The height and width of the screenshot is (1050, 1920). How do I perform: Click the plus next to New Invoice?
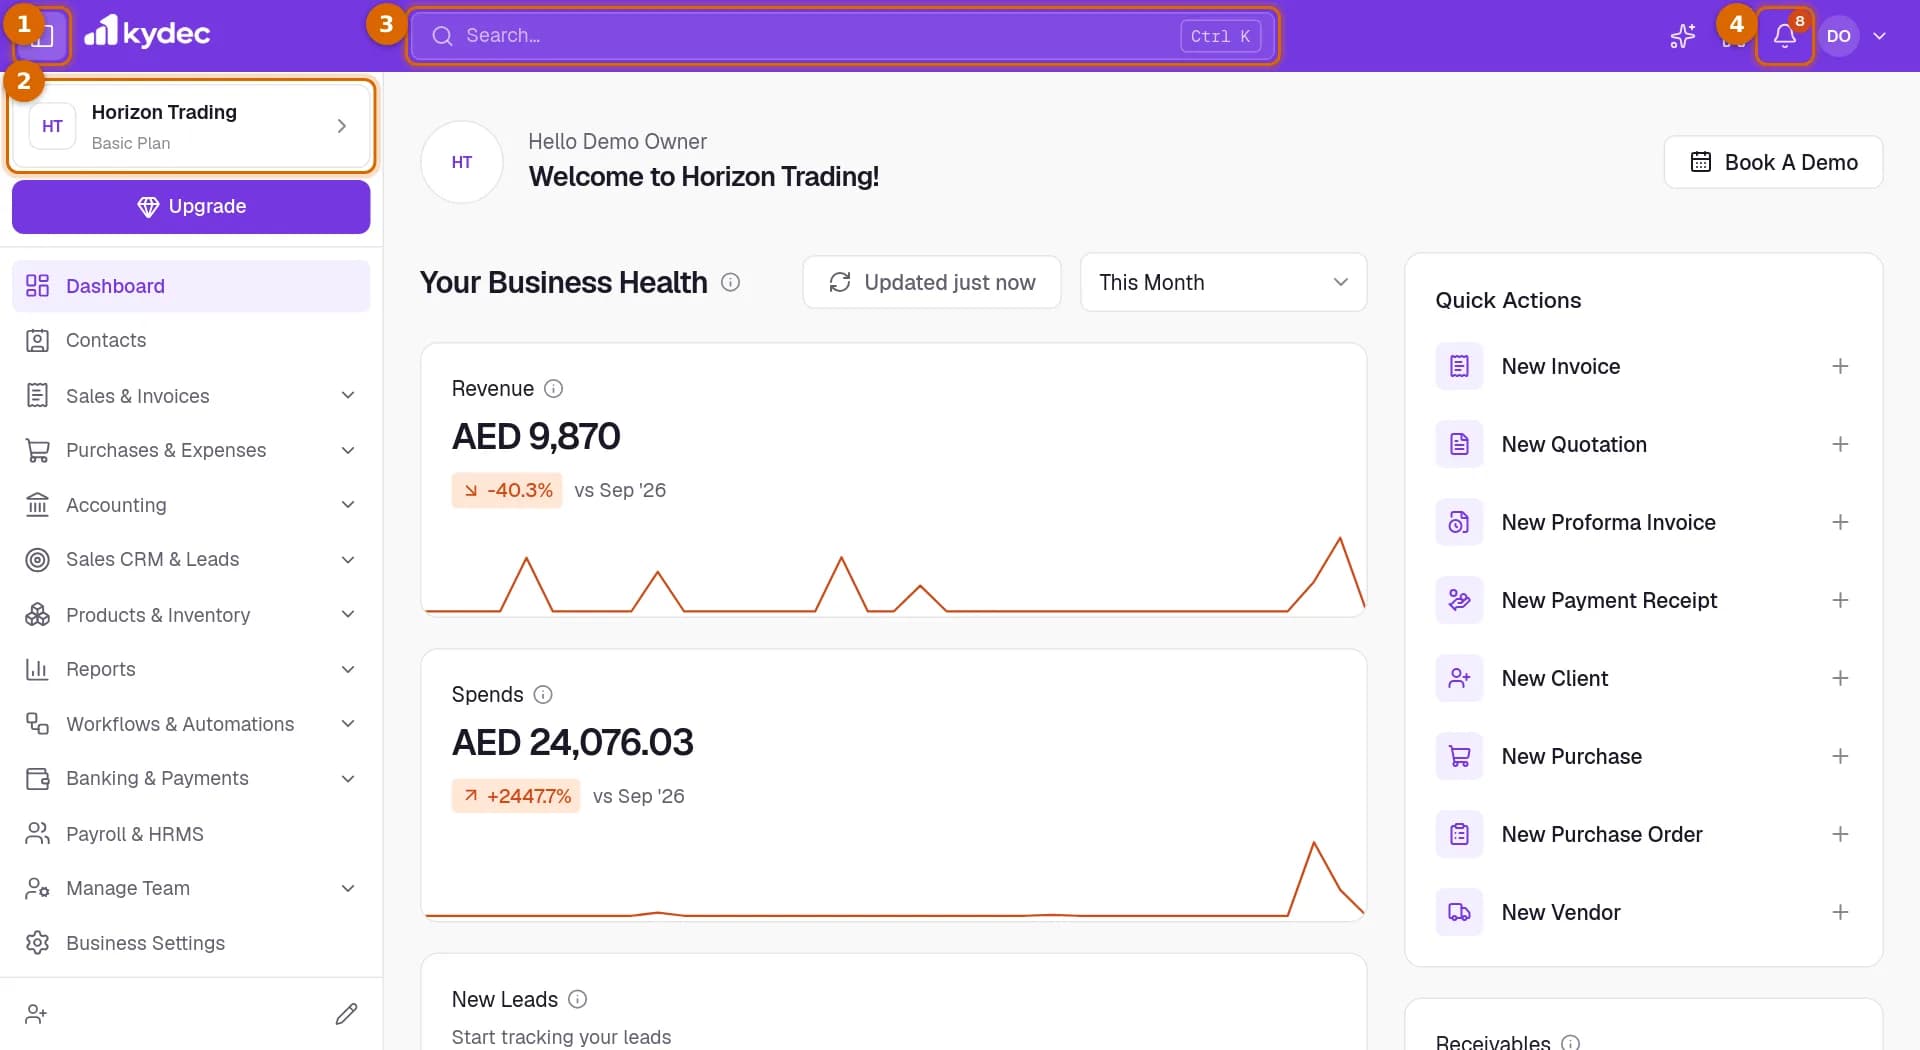1840,366
